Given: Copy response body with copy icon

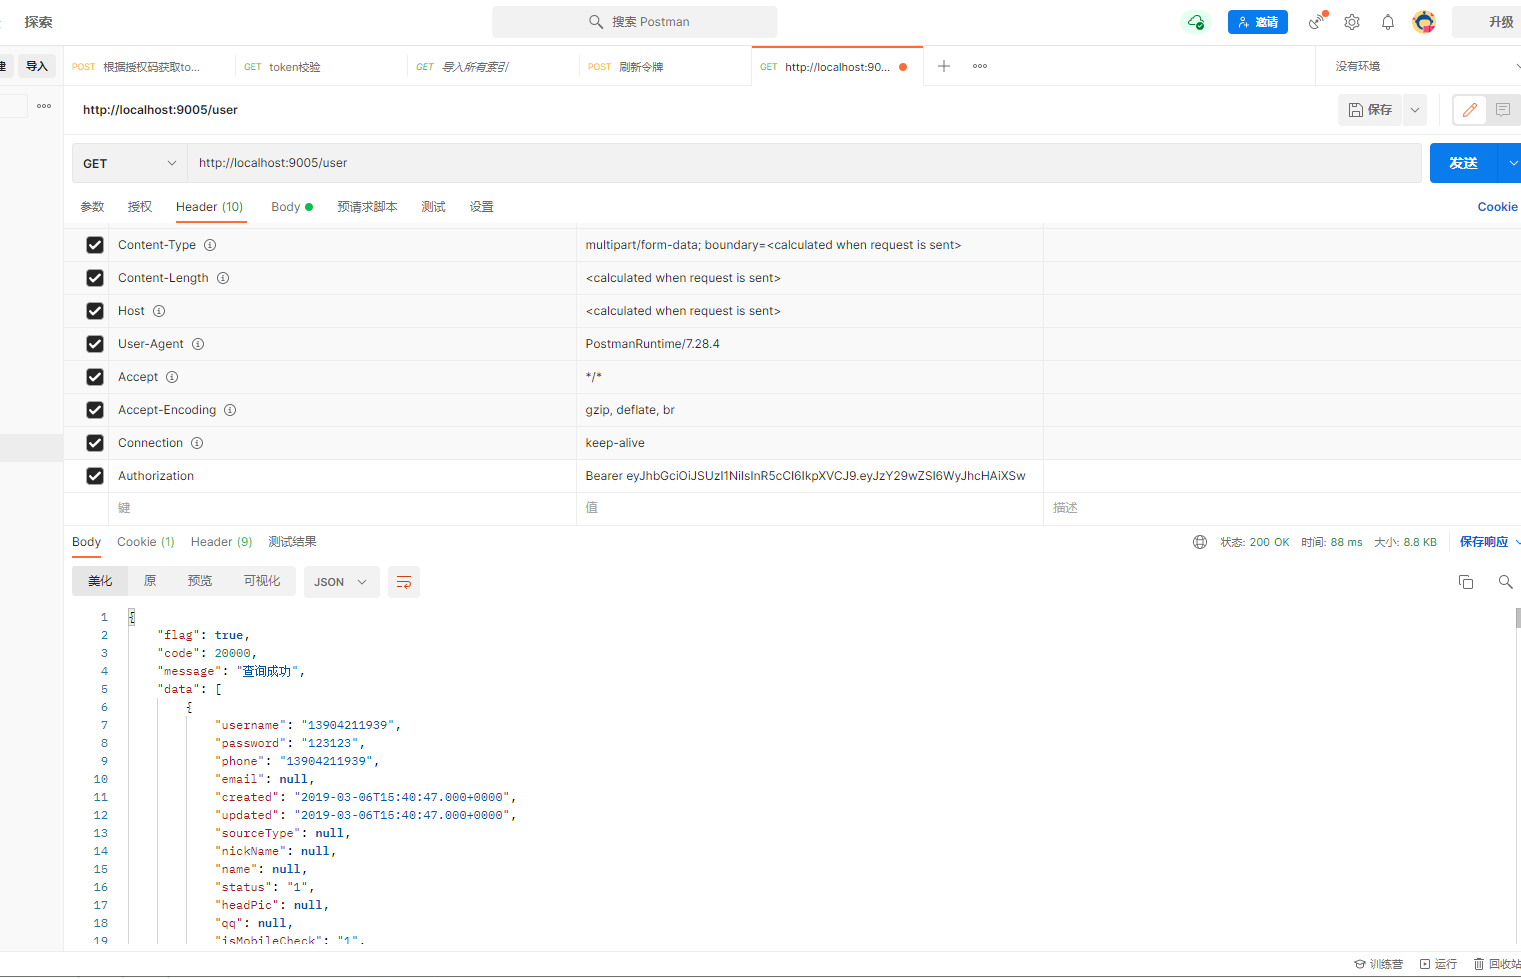Looking at the screenshot, I should [1466, 582].
